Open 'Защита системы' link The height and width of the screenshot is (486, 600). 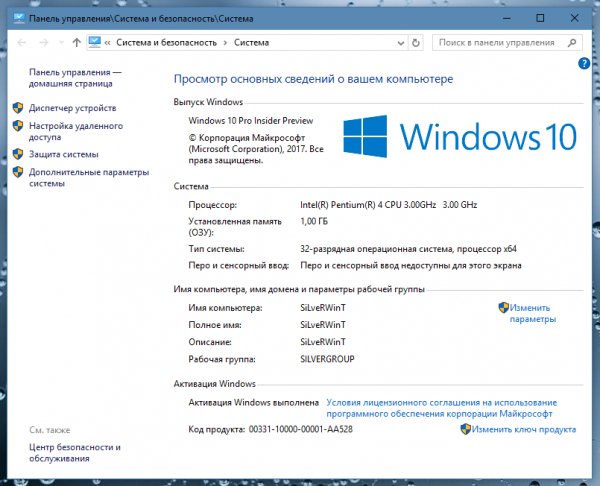point(64,154)
